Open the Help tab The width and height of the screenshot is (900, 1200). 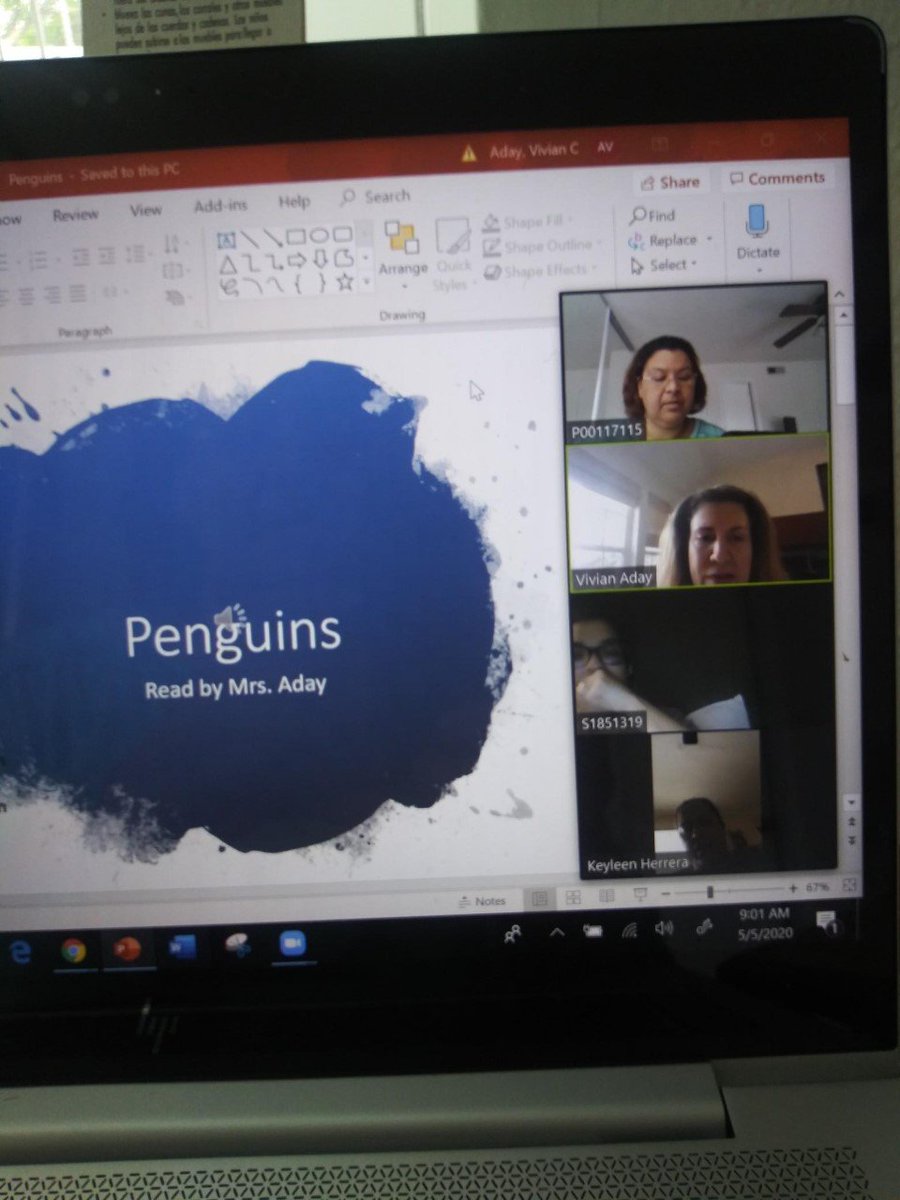pos(294,202)
